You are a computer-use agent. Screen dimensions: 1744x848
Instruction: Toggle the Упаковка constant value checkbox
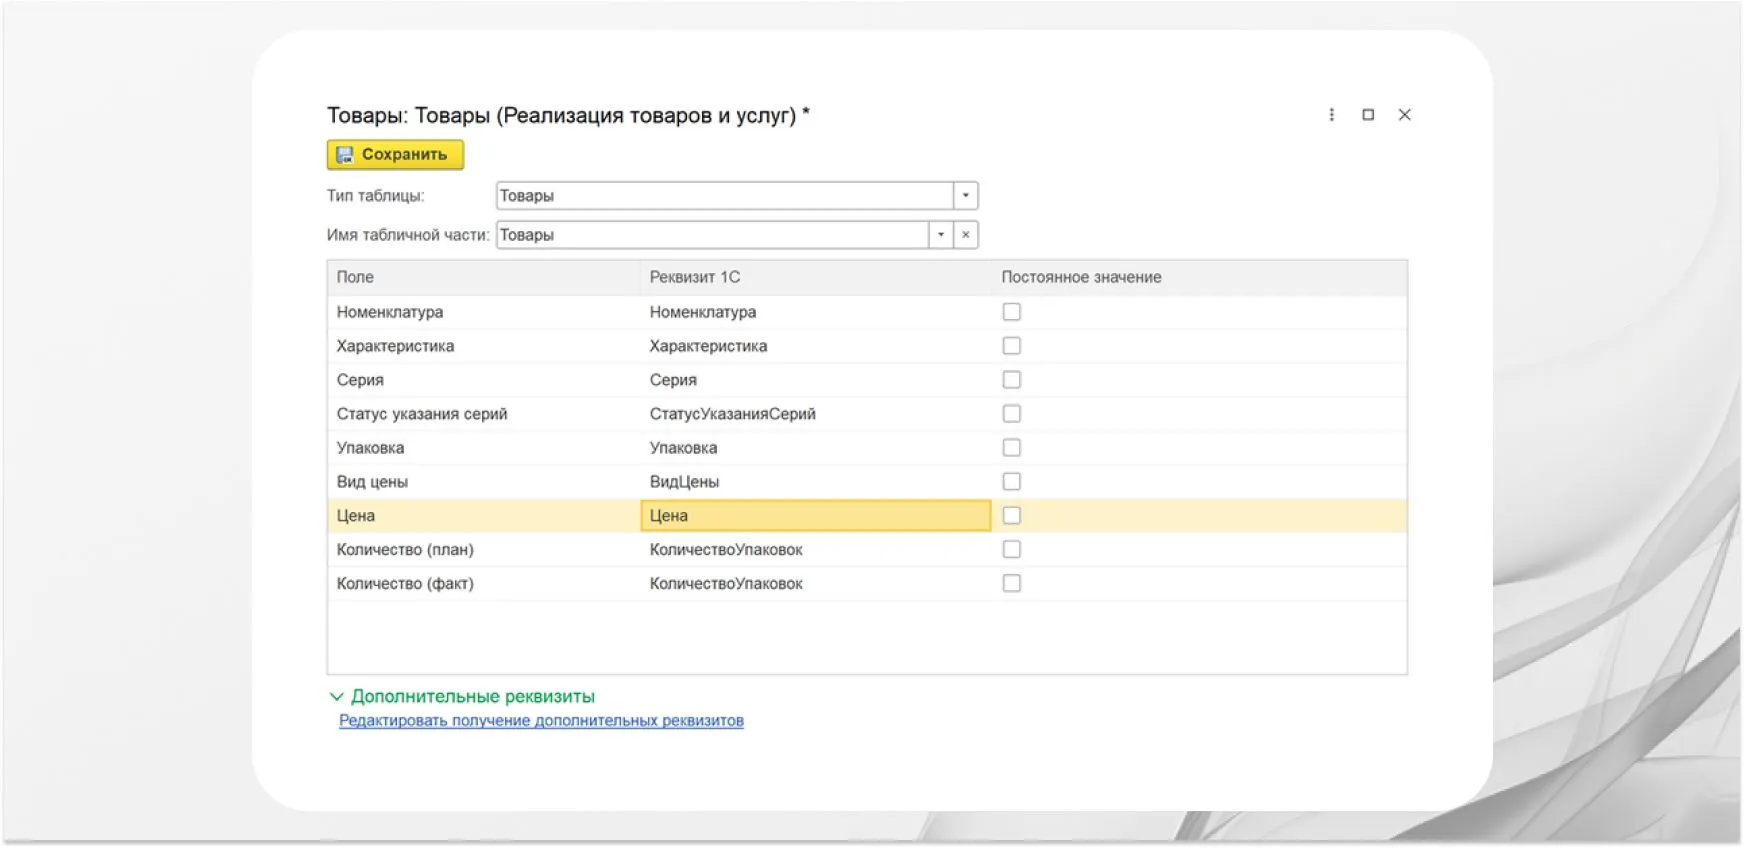point(1012,448)
